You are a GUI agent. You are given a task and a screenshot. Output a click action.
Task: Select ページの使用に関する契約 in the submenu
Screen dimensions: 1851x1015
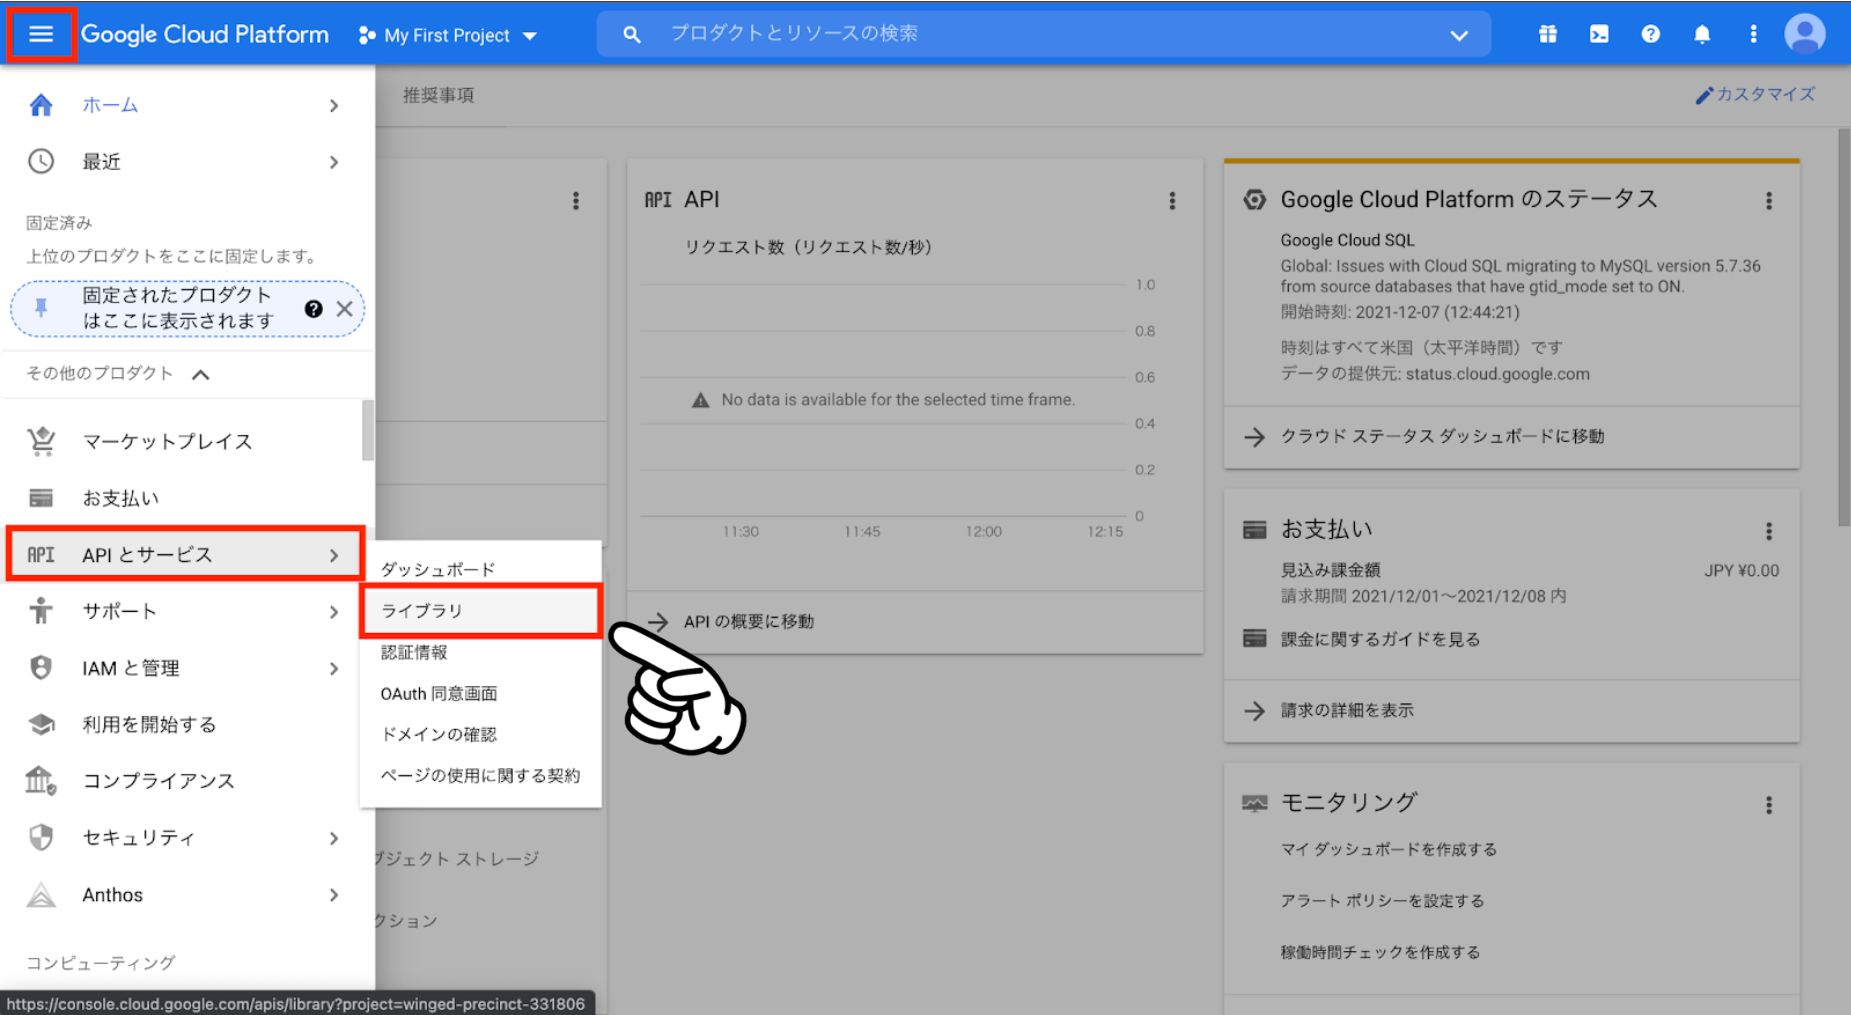481,775
